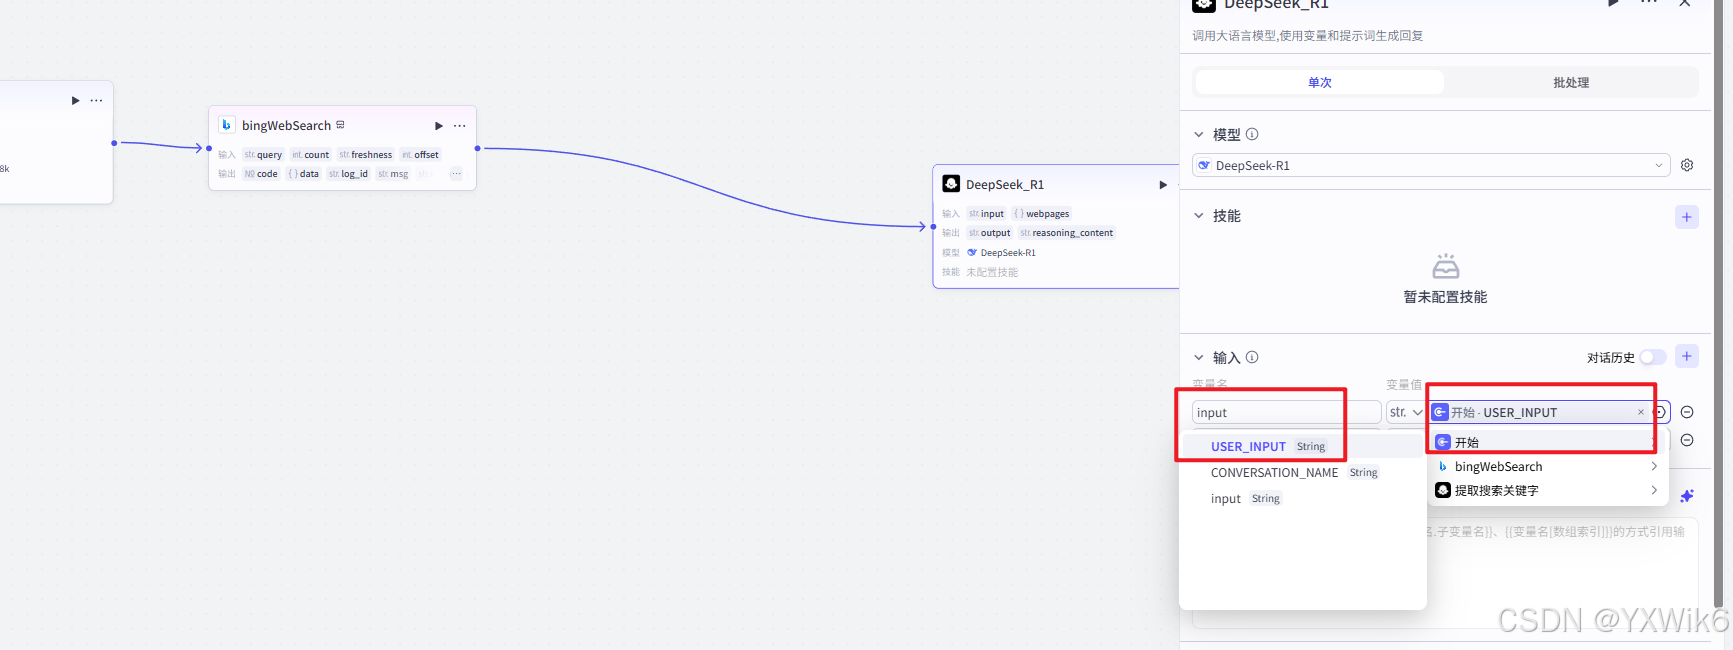Expand bingWebSearch in the variable source list
The image size is (1733, 650).
(1546, 467)
